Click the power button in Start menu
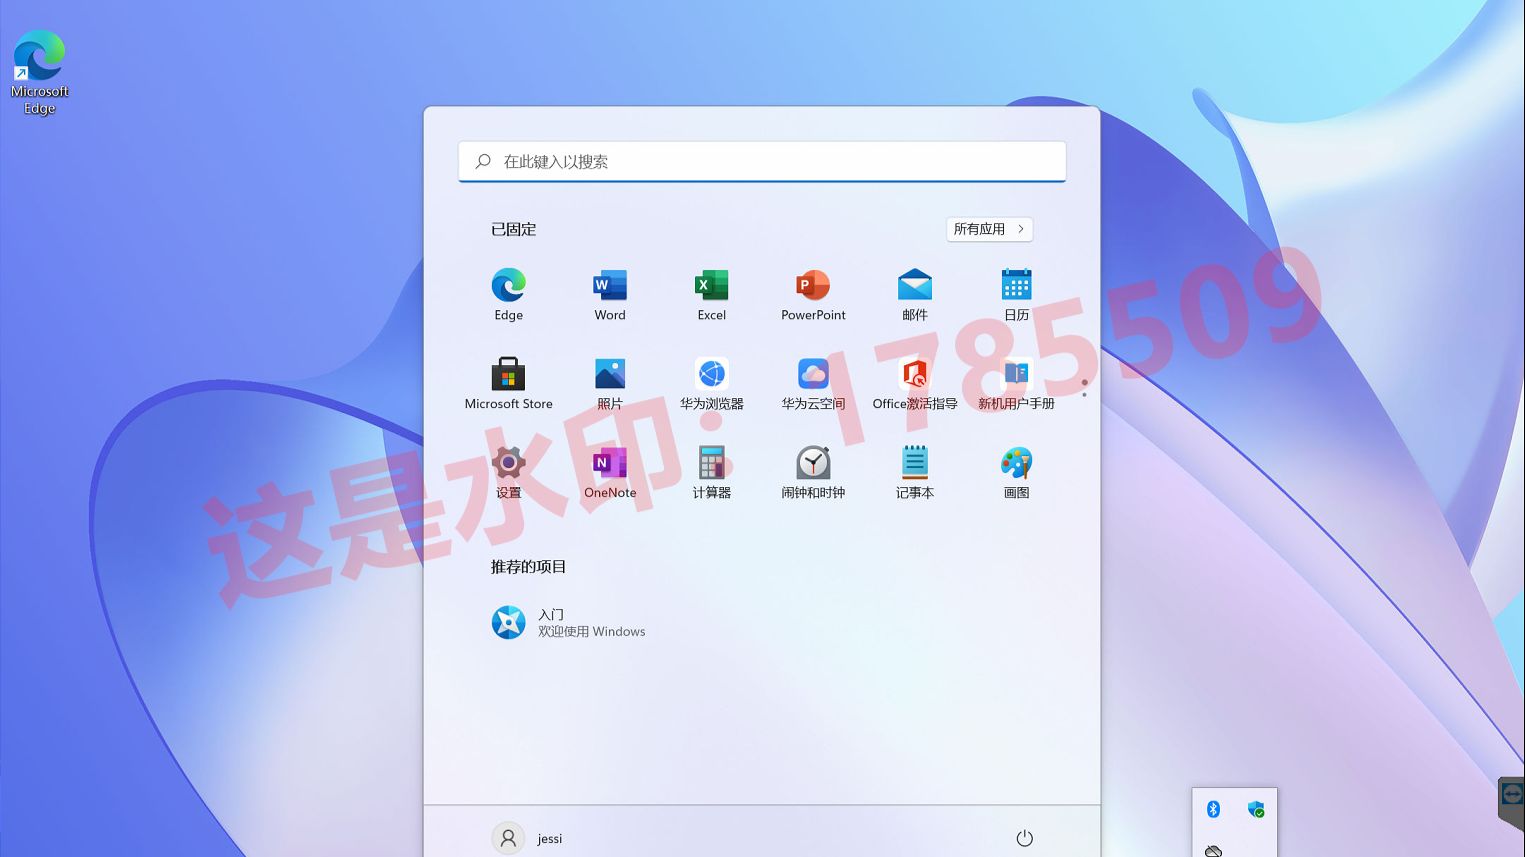1525x857 pixels. click(1024, 838)
